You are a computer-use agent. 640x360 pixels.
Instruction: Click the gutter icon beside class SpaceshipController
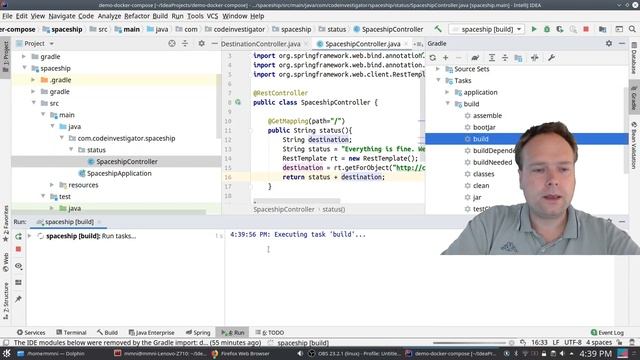pyautogui.click(x=238, y=102)
